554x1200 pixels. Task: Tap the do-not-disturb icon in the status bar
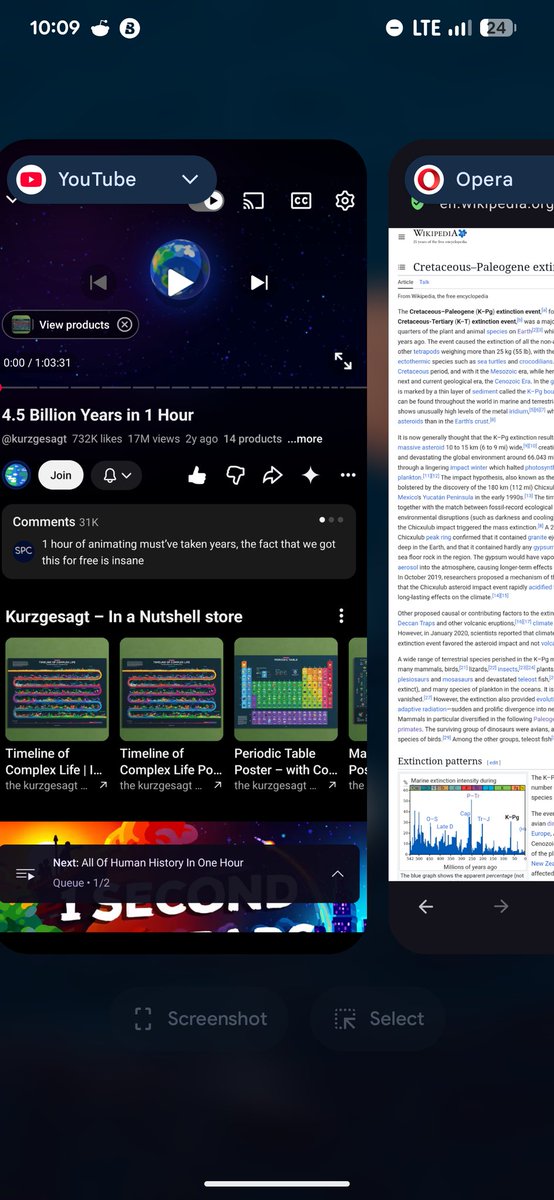(x=395, y=28)
